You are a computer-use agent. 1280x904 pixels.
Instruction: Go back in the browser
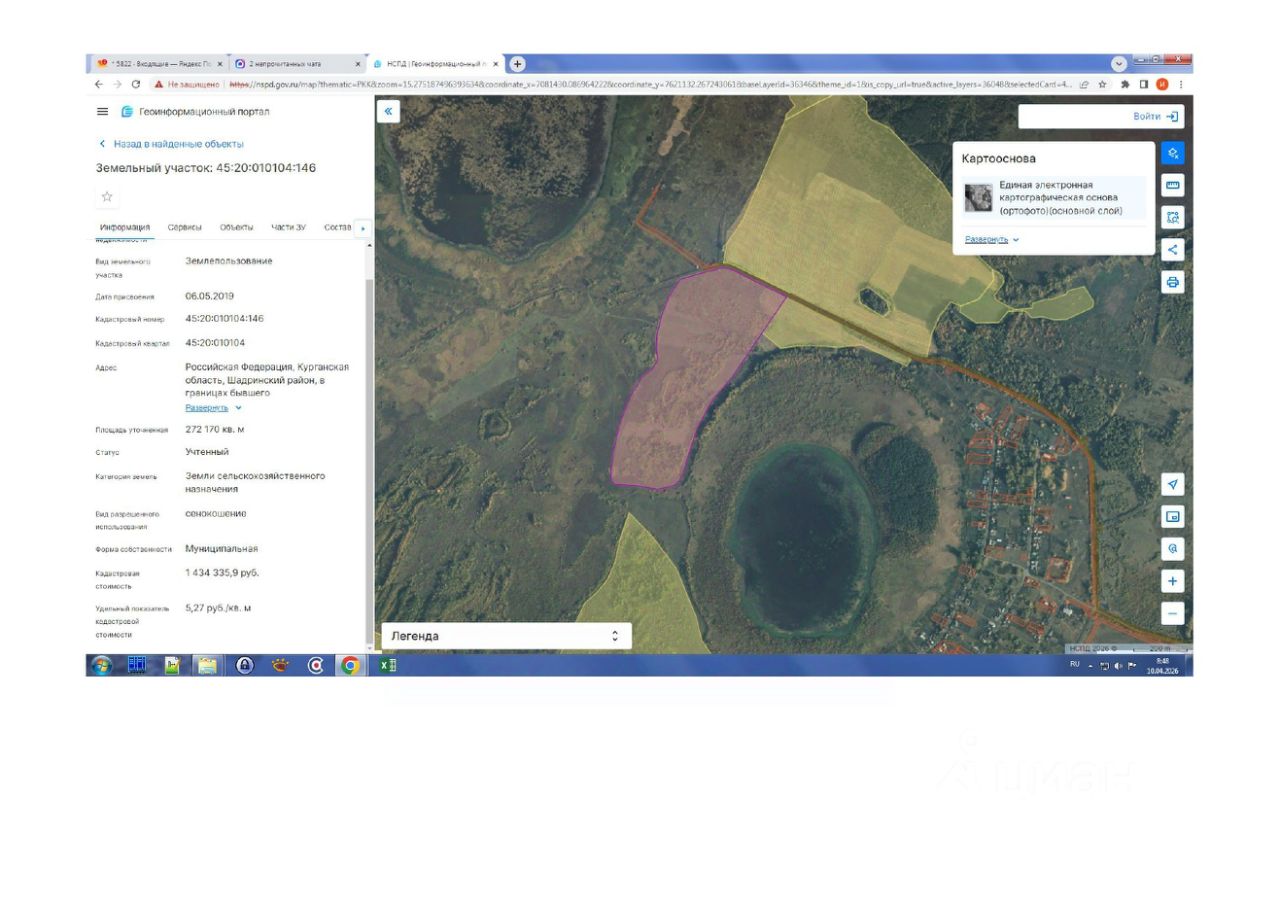[x=99, y=85]
